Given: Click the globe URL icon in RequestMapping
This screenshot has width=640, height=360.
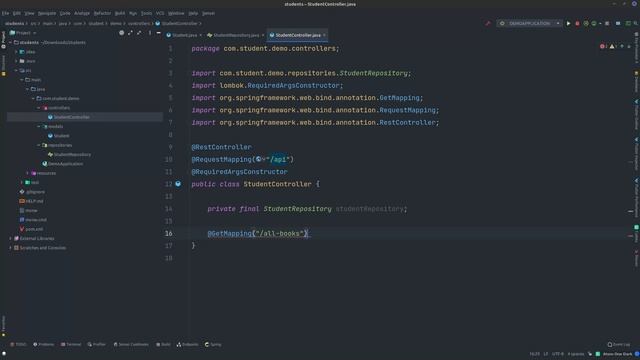Looking at the screenshot, I should (x=258, y=160).
